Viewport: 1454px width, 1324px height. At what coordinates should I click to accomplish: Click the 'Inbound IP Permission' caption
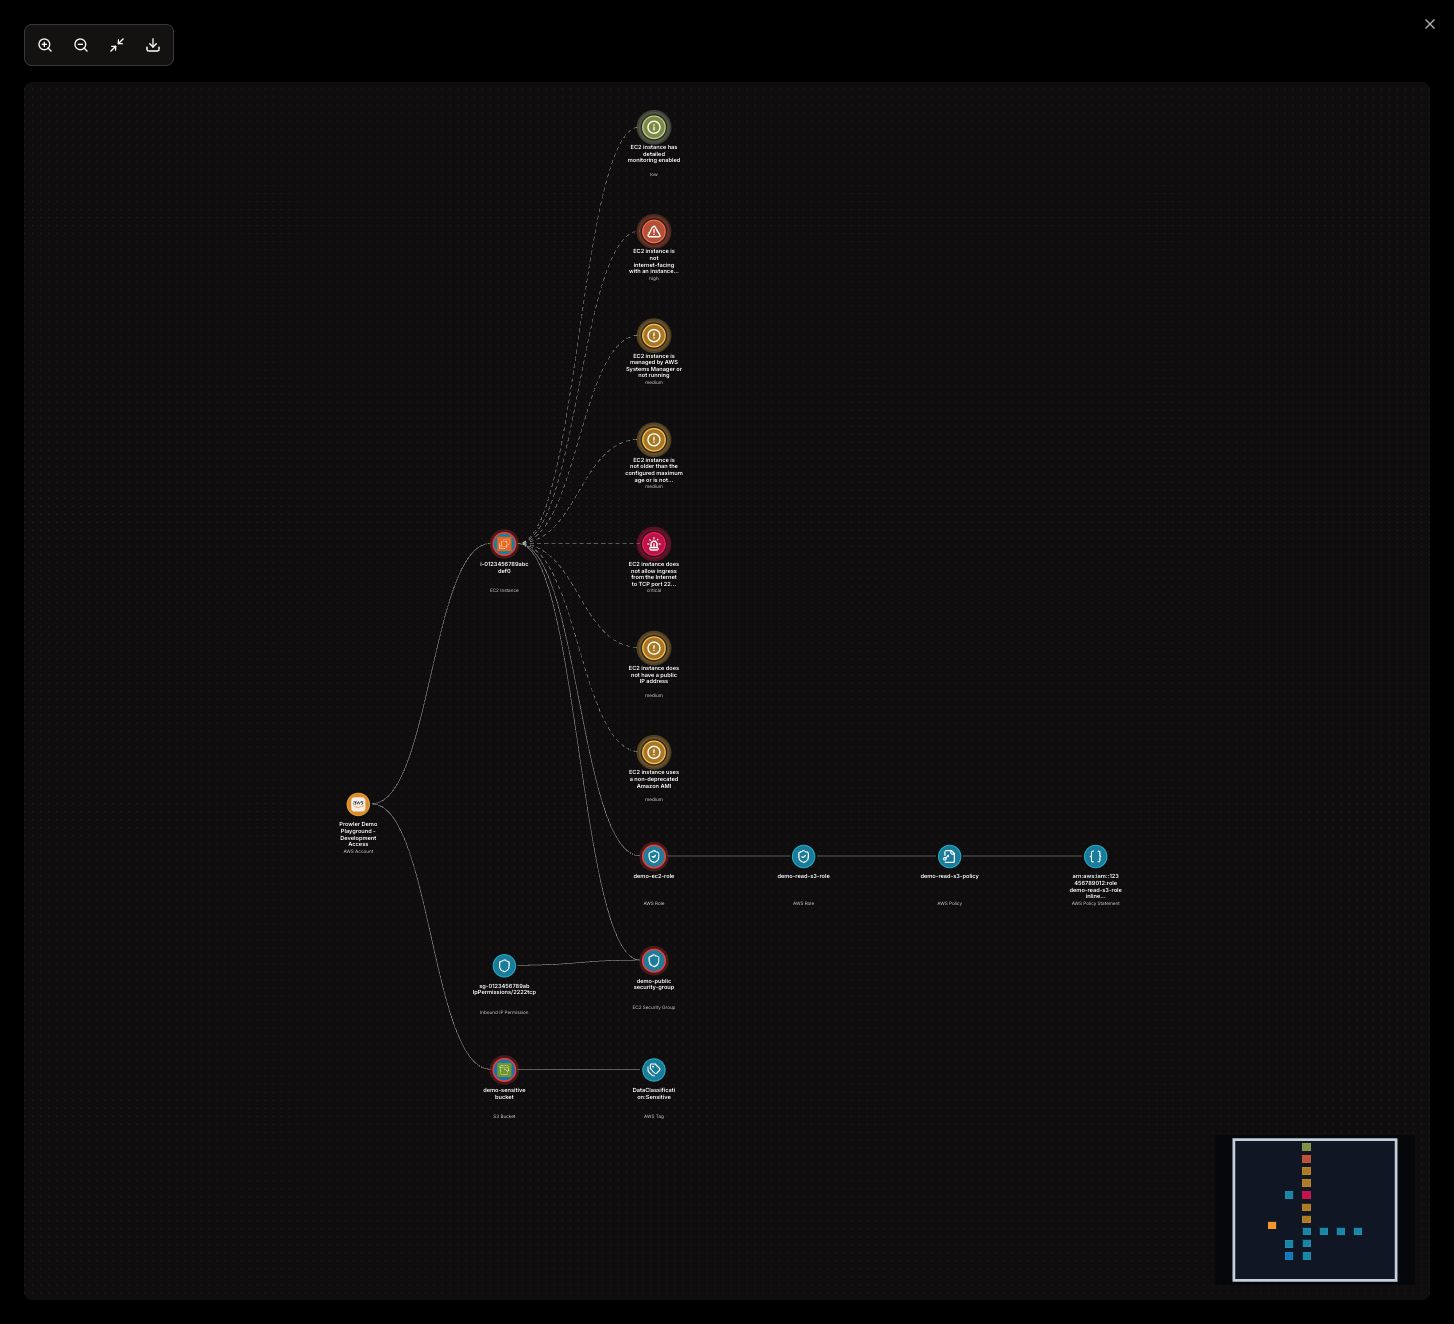pos(504,1012)
